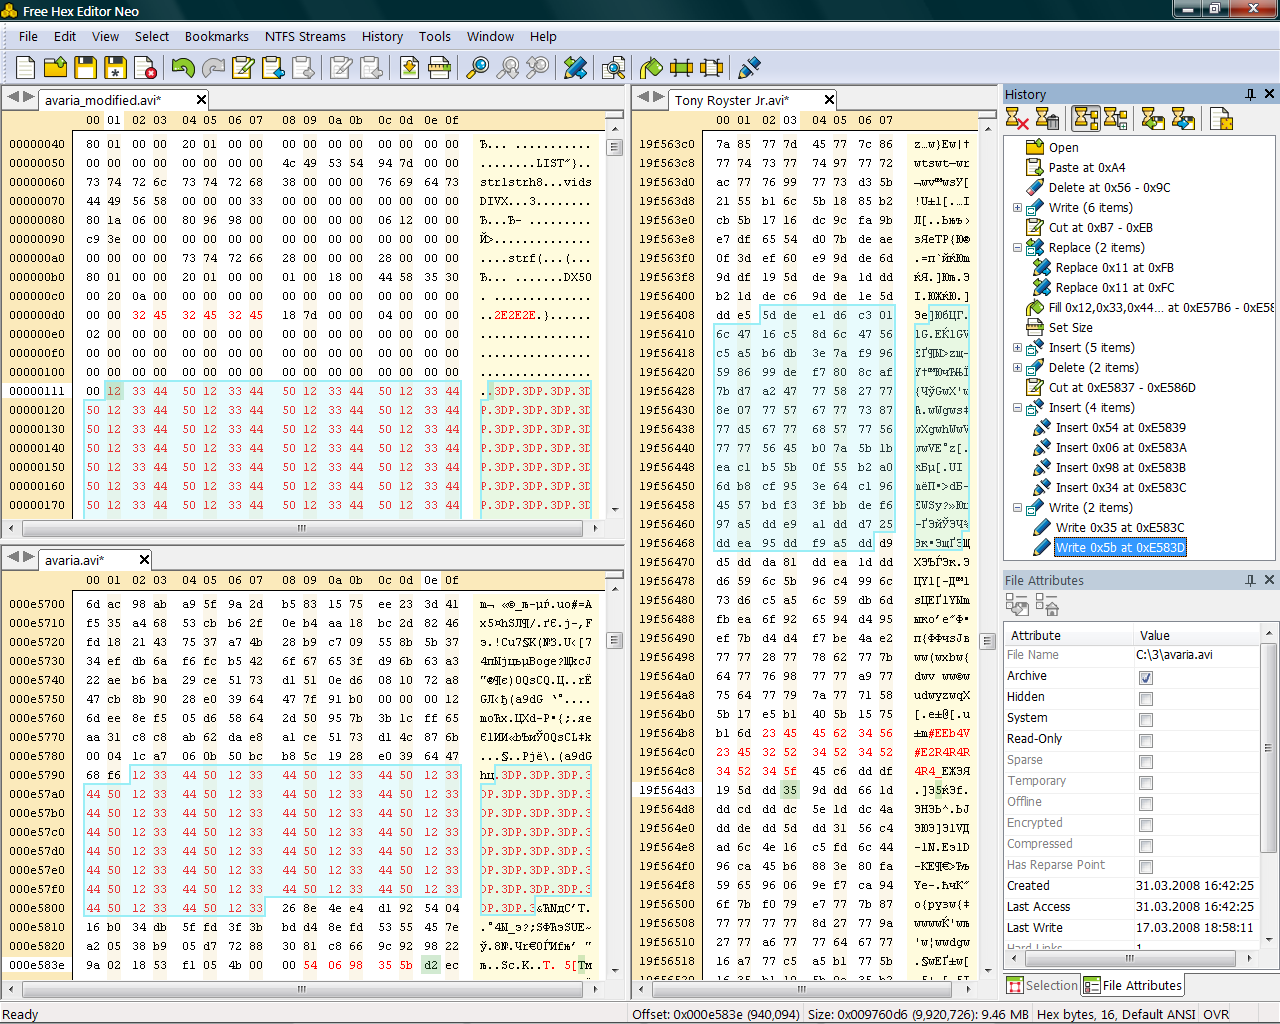1280x1024 pixels.
Task: Check the Read-Only attribute checkbox
Action: [1146, 741]
